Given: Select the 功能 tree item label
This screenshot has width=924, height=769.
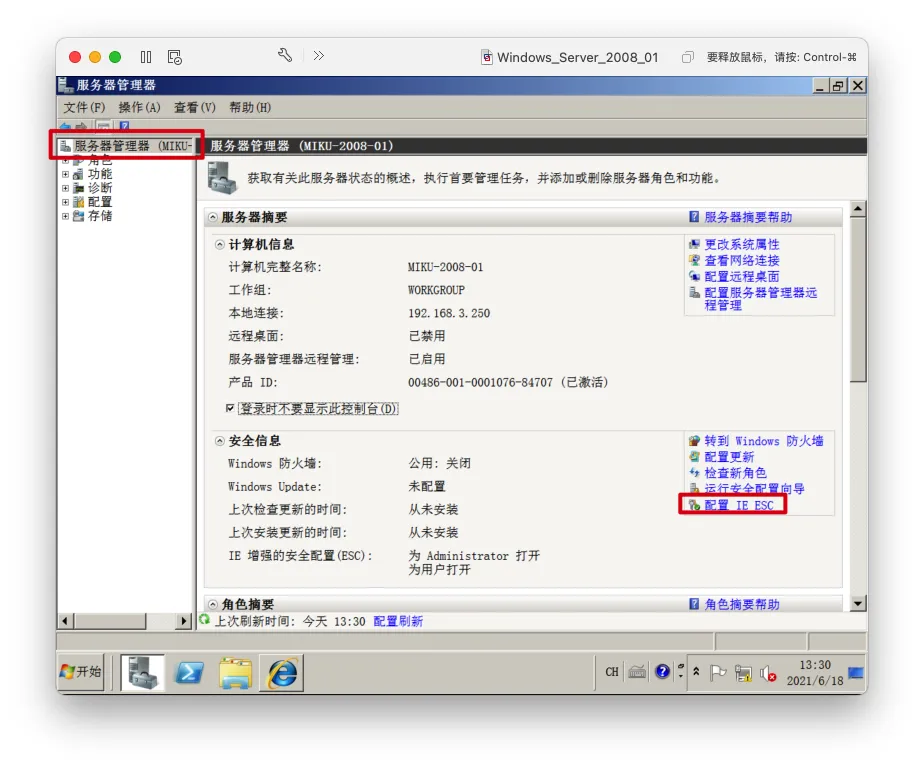Looking at the screenshot, I should 100,174.
